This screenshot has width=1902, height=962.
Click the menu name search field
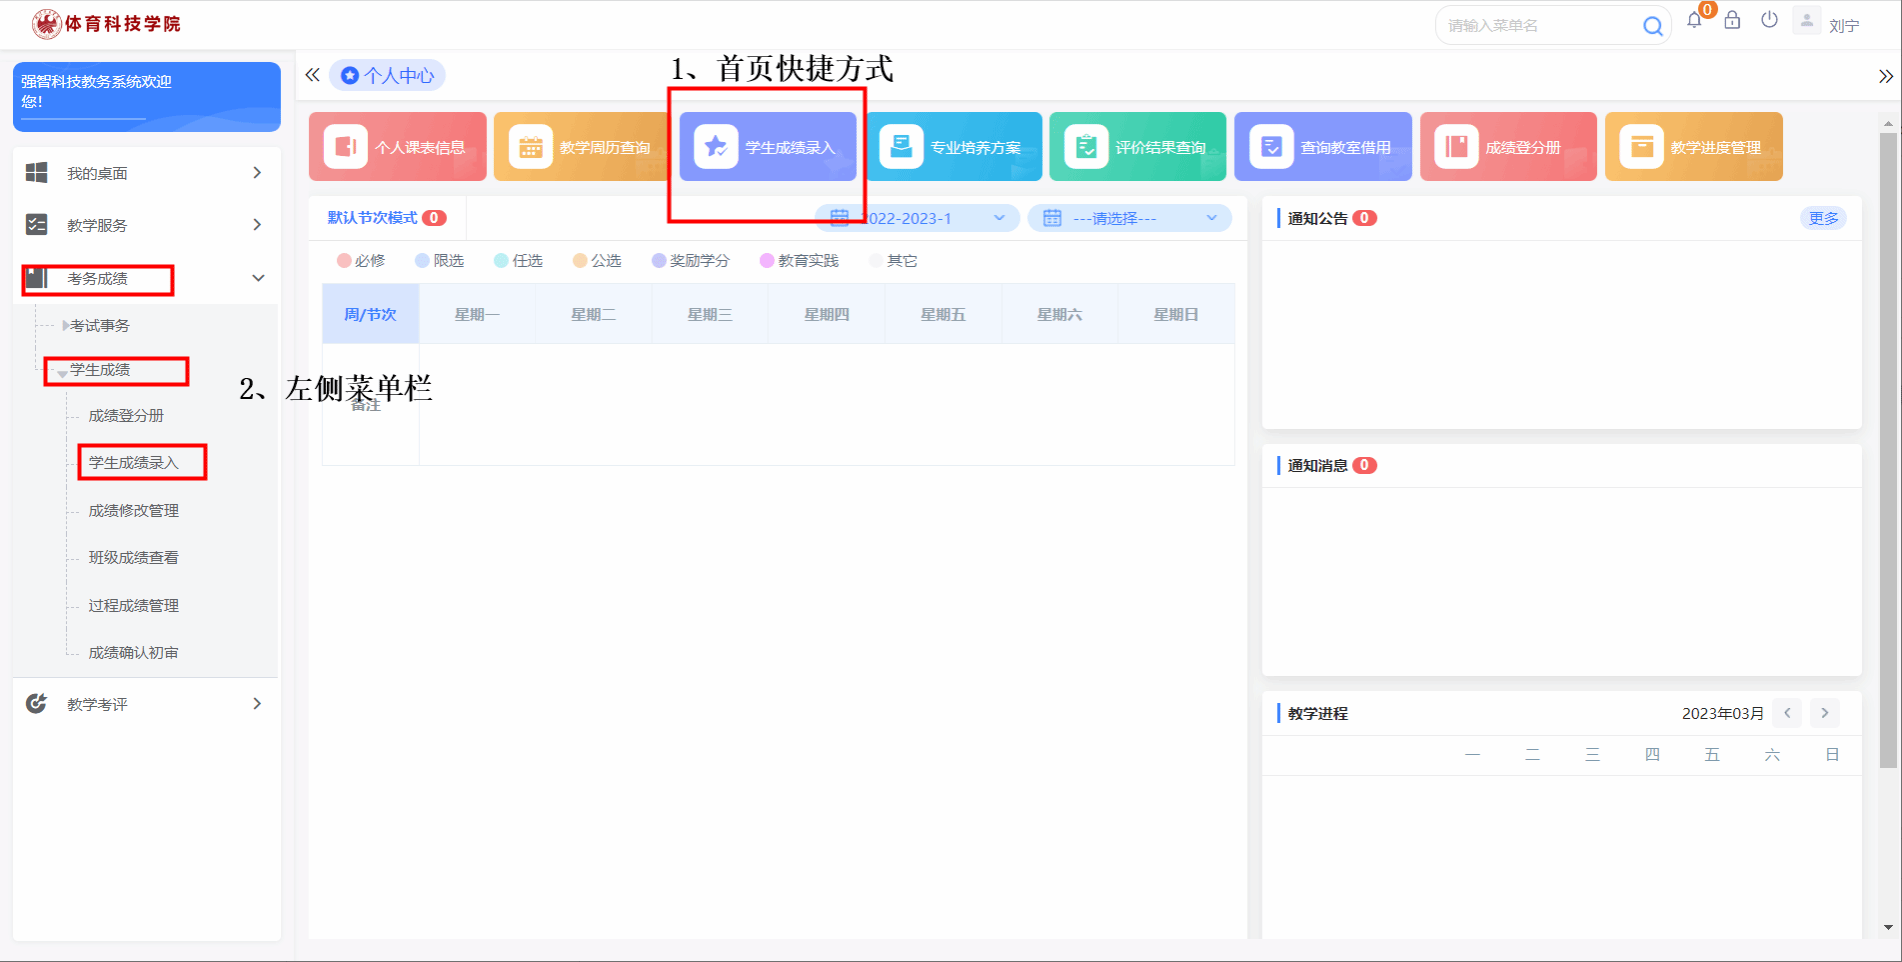[x=1538, y=26]
